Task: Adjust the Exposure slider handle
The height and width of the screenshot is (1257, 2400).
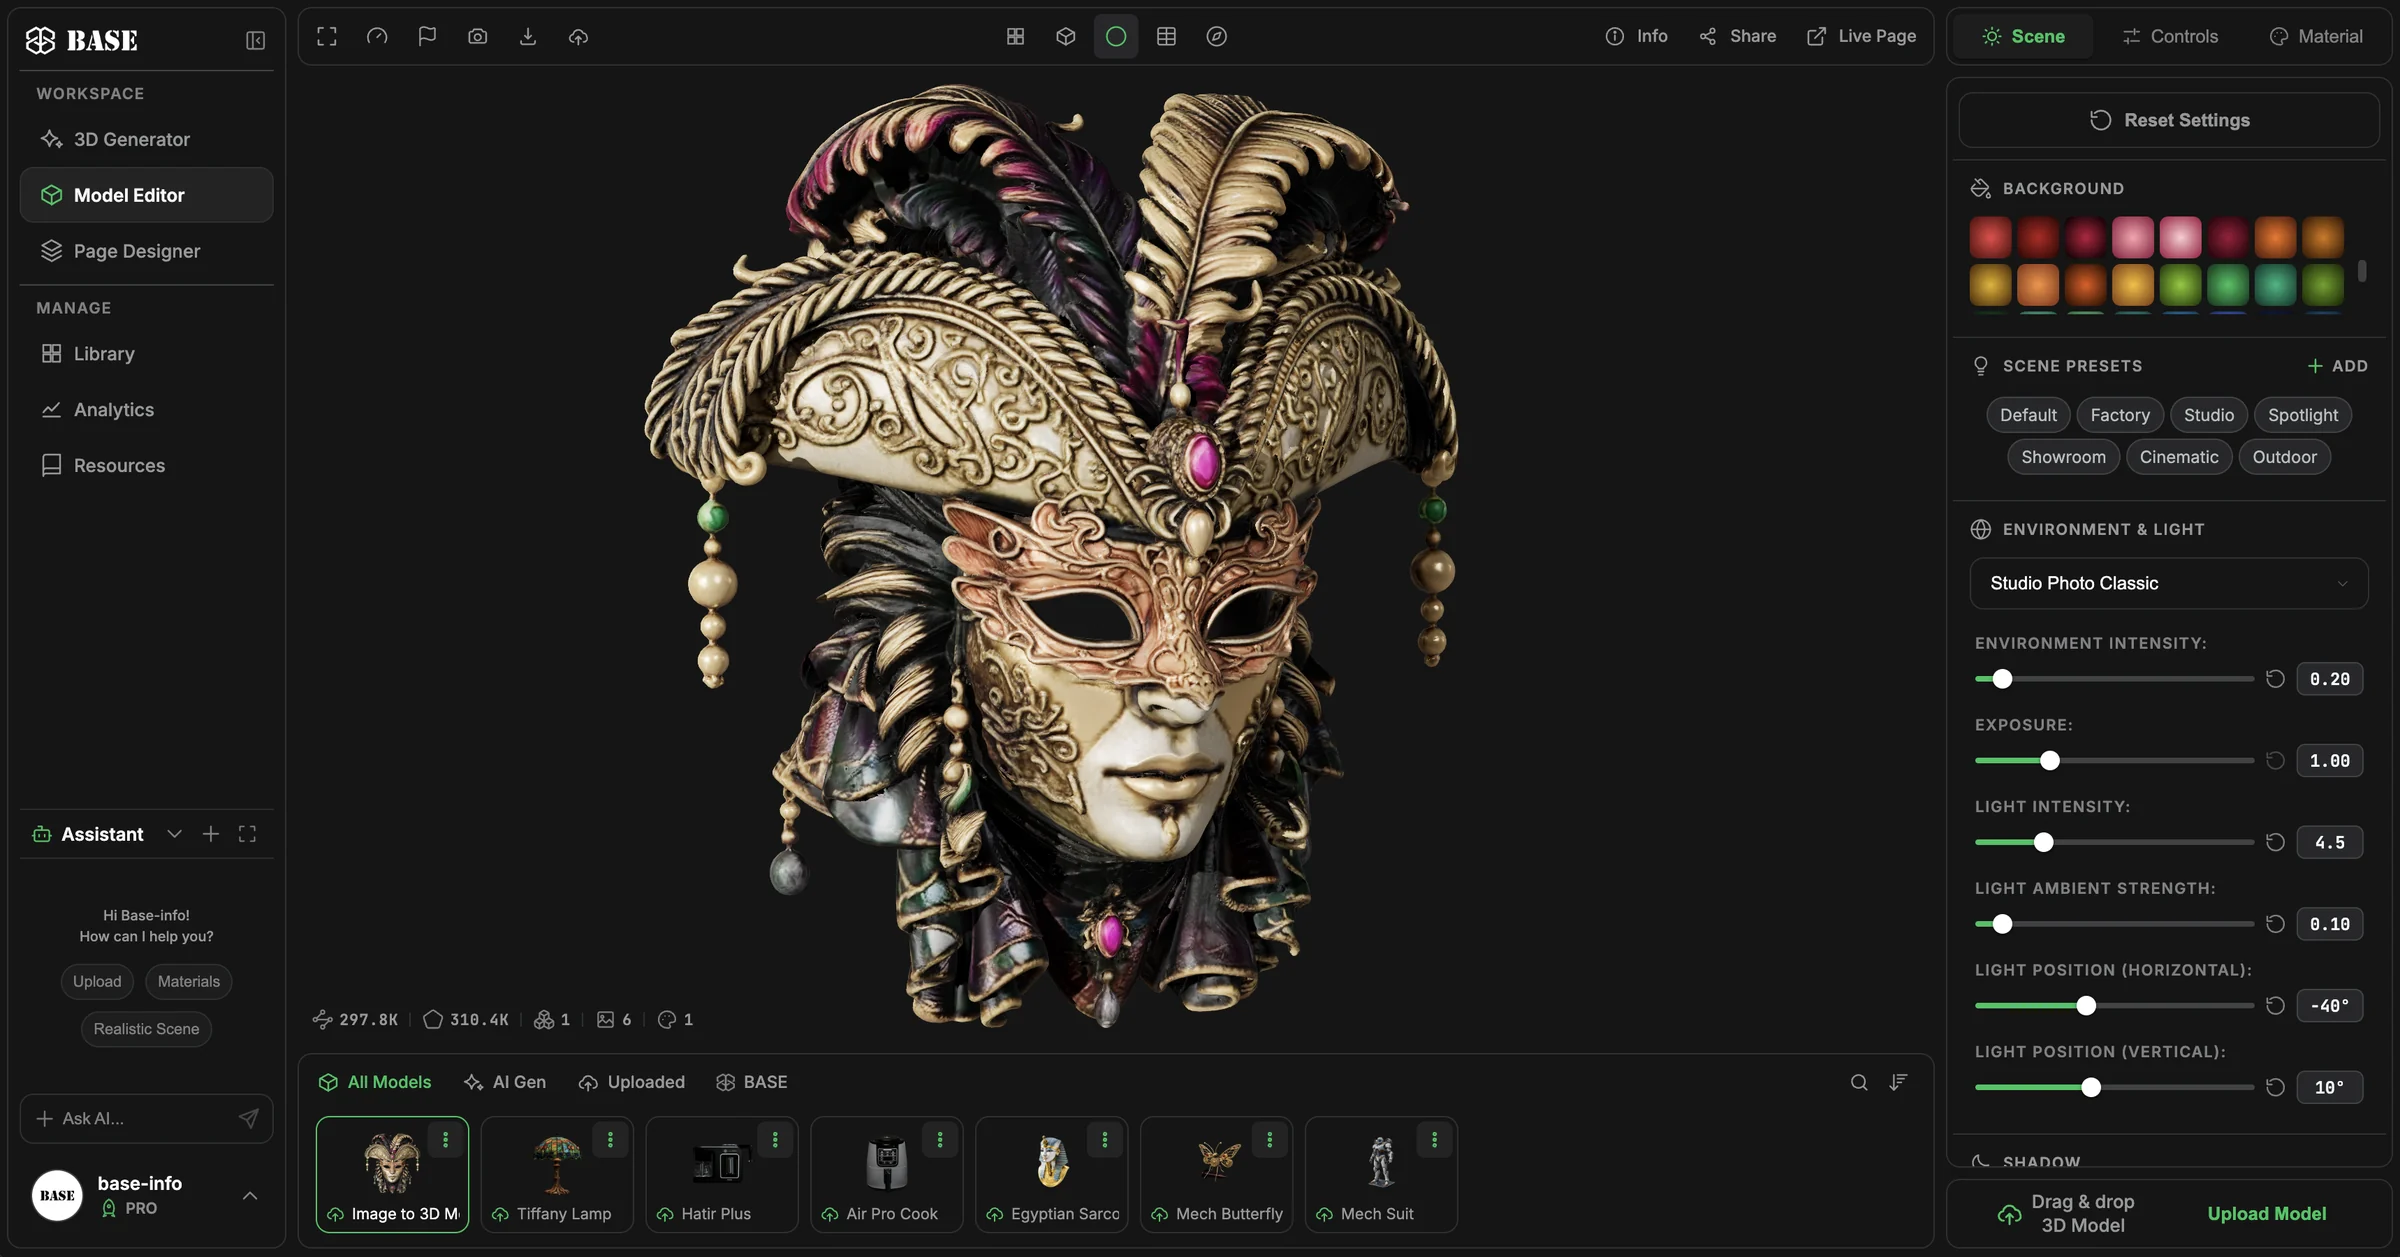Action: point(2049,761)
